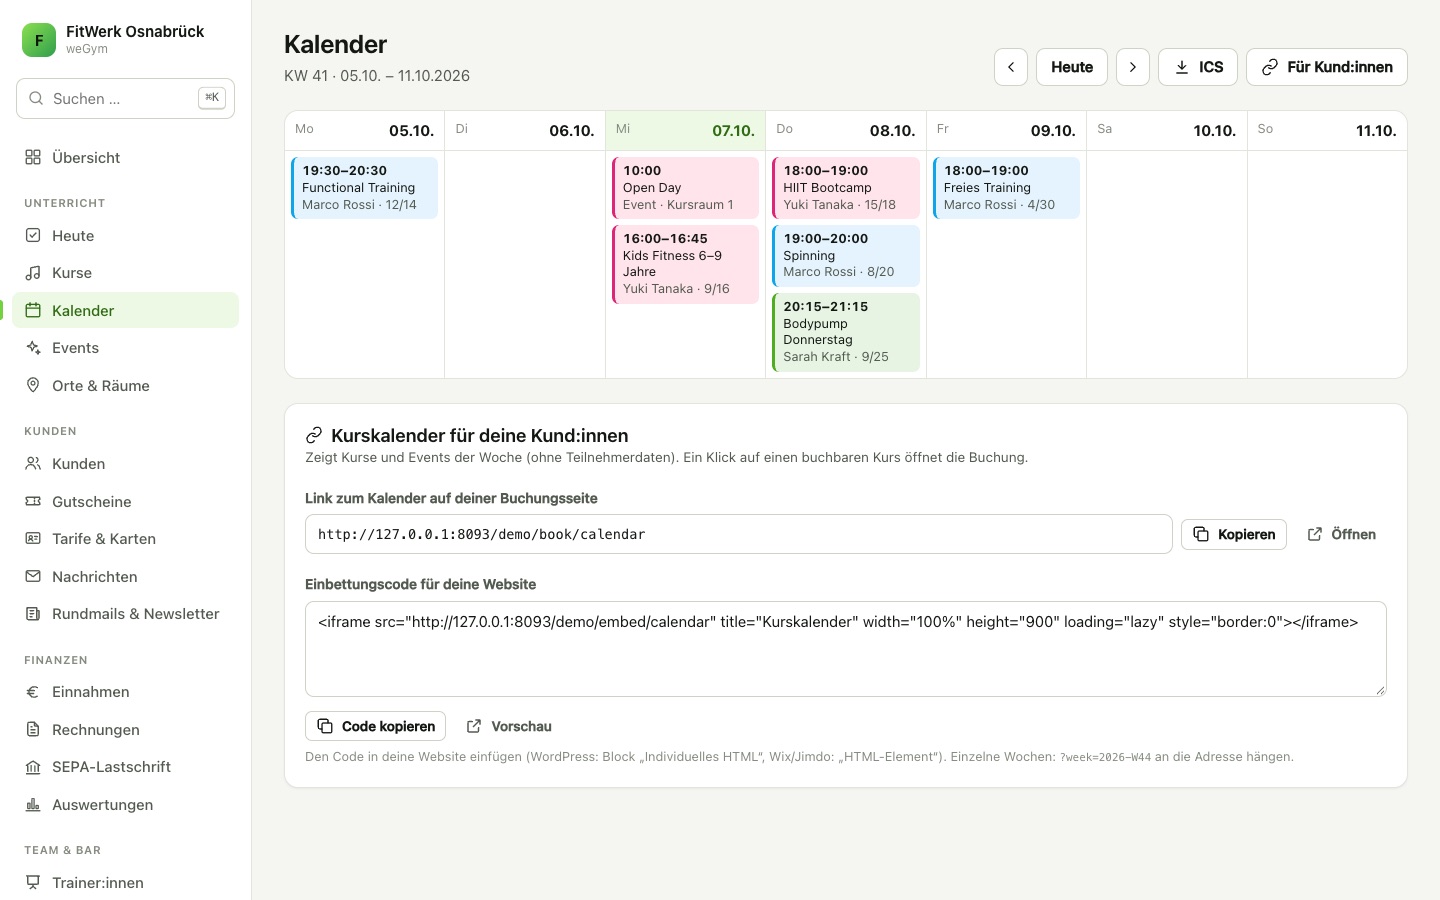The image size is (1440, 900).
Task: Open the Kurse sidebar item
Action: pos(125,272)
